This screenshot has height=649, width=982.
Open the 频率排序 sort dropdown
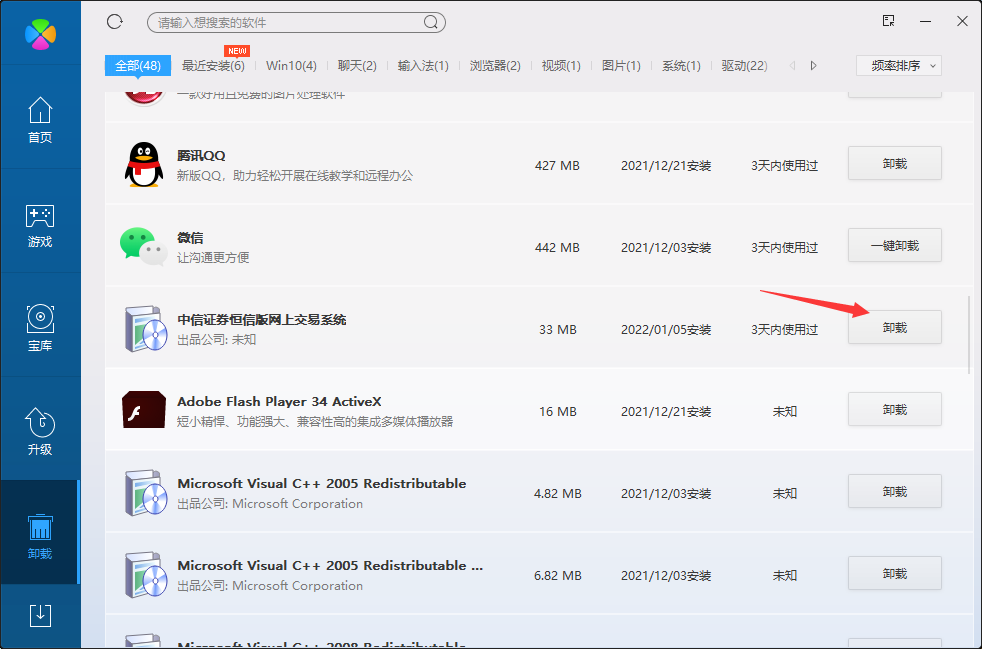tap(899, 66)
